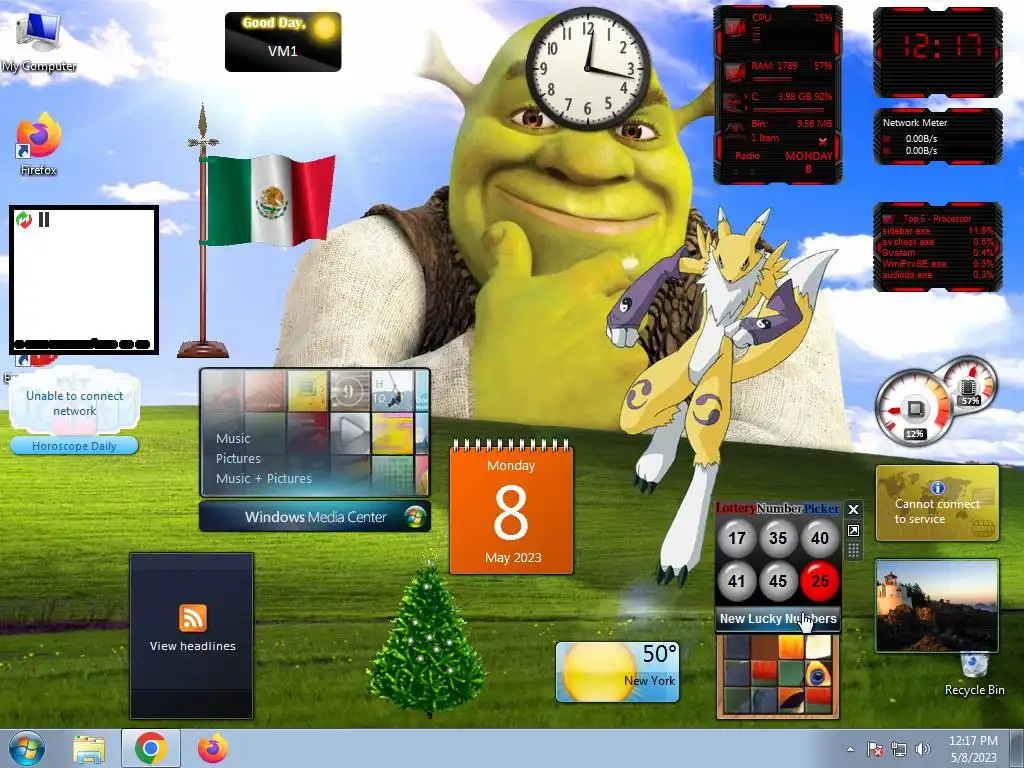The height and width of the screenshot is (768, 1024).
Task: Click the play tile in Media Center gadget
Action: (x=351, y=432)
